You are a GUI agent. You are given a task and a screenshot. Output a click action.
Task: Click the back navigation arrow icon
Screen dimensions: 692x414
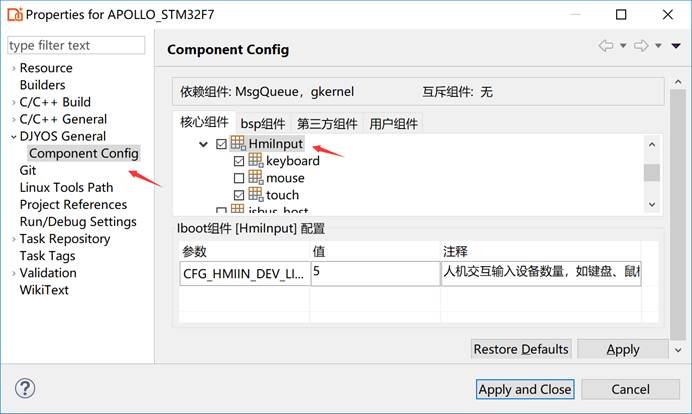(606, 46)
